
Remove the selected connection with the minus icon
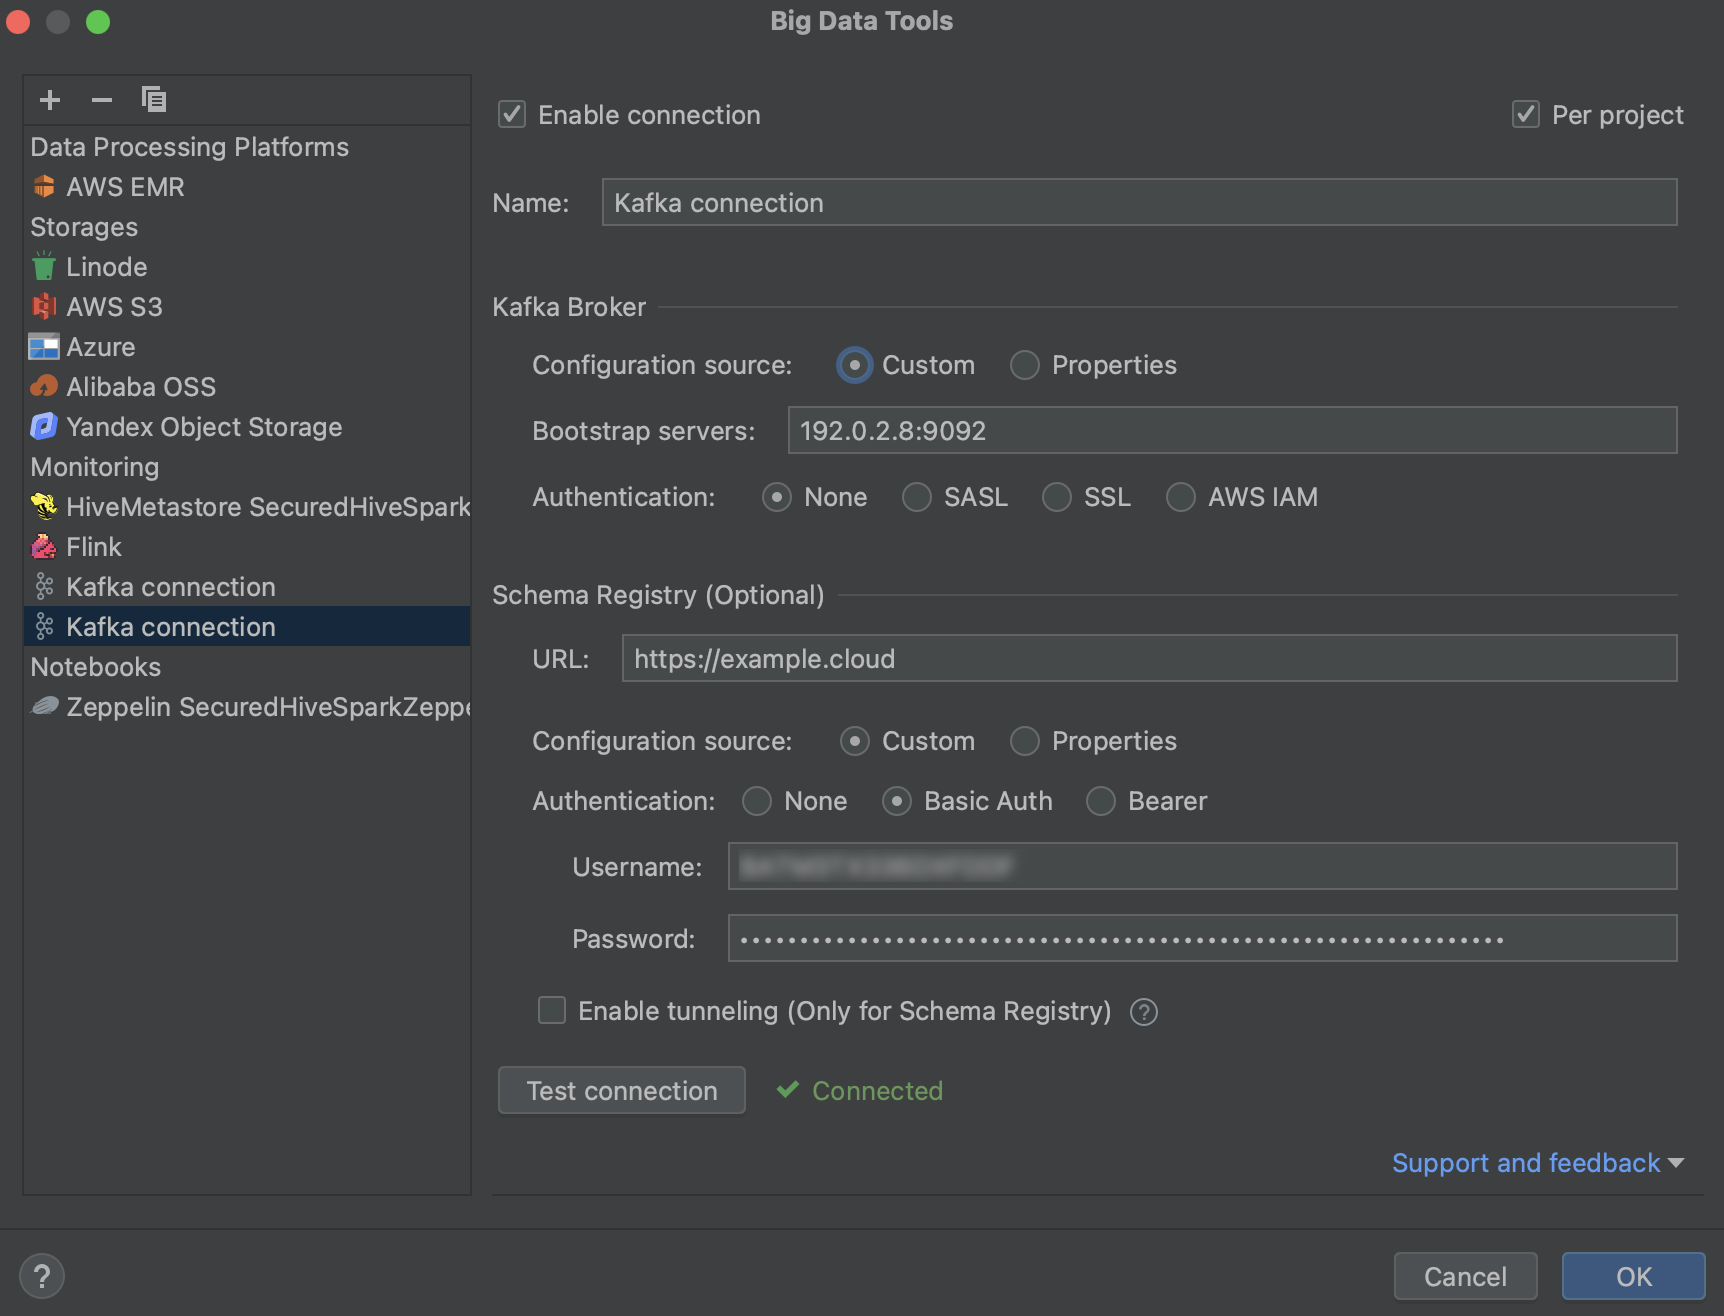[100, 99]
